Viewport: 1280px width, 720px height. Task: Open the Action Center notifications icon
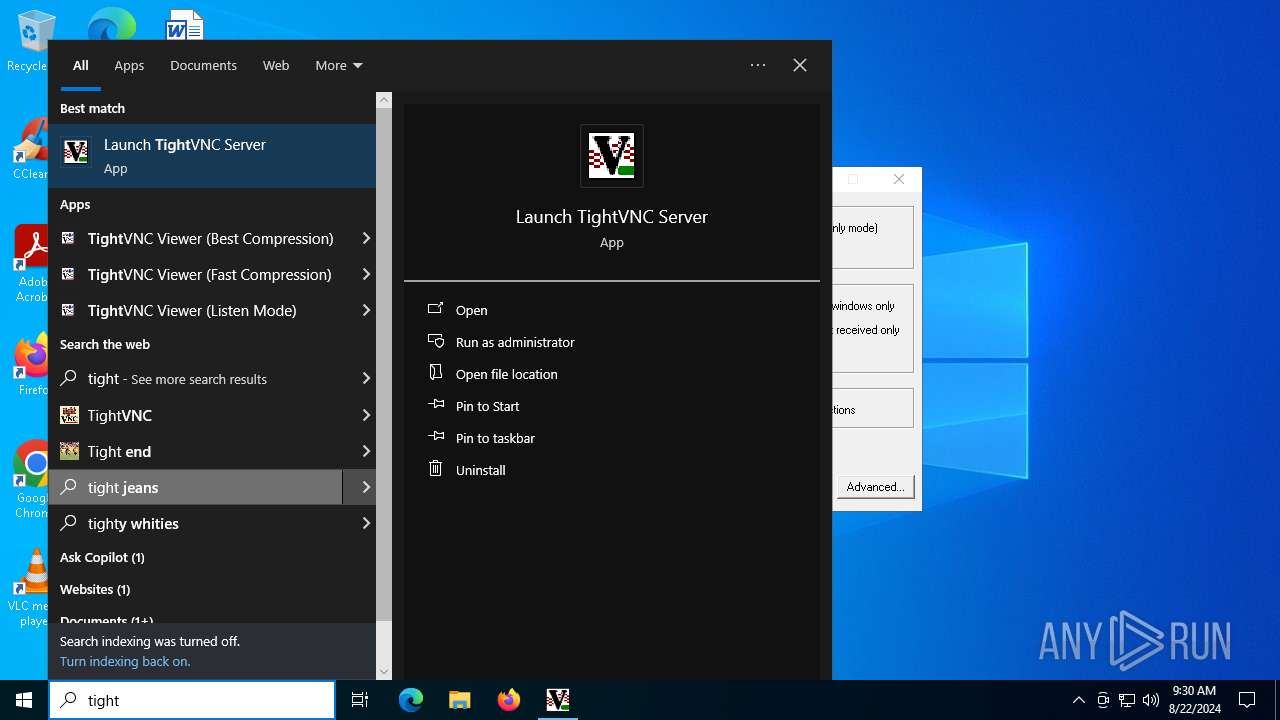click(x=1247, y=700)
